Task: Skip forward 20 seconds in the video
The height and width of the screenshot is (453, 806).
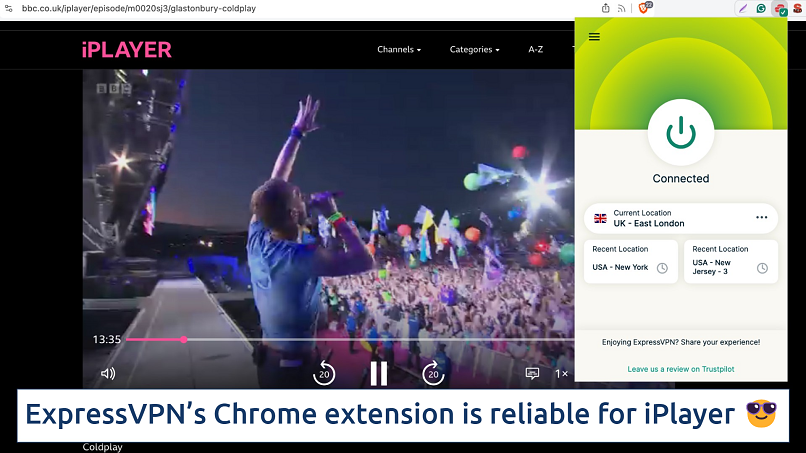Action: coord(433,373)
